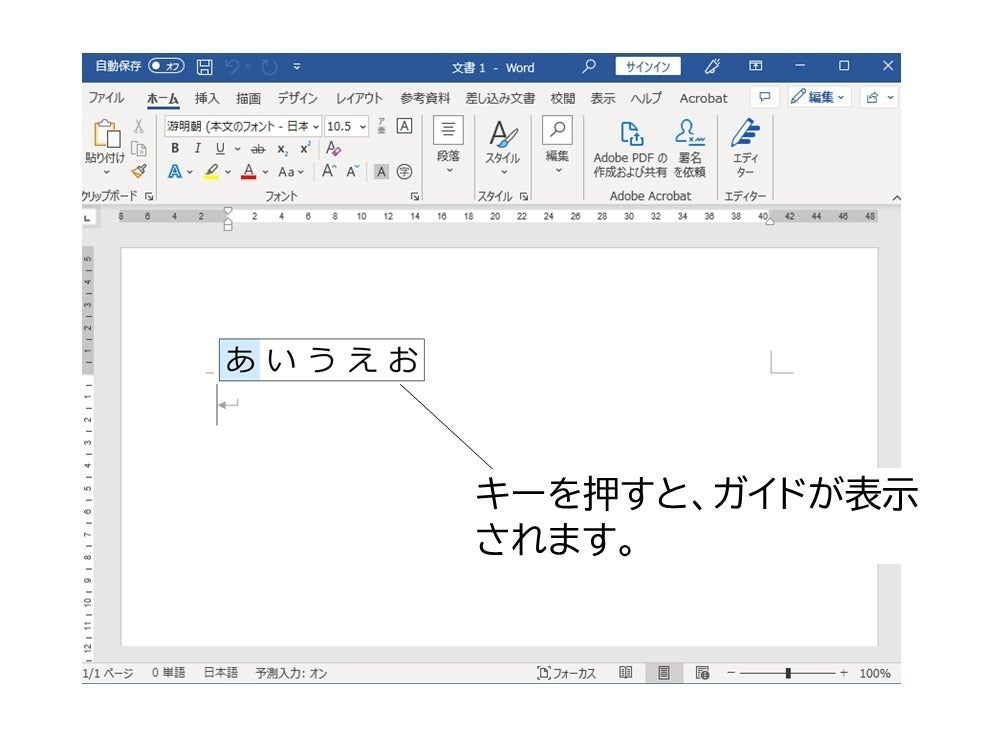Viewport: 983px width, 737px height.
Task: Adjust the zoom slider in status bar
Action: tap(788, 673)
